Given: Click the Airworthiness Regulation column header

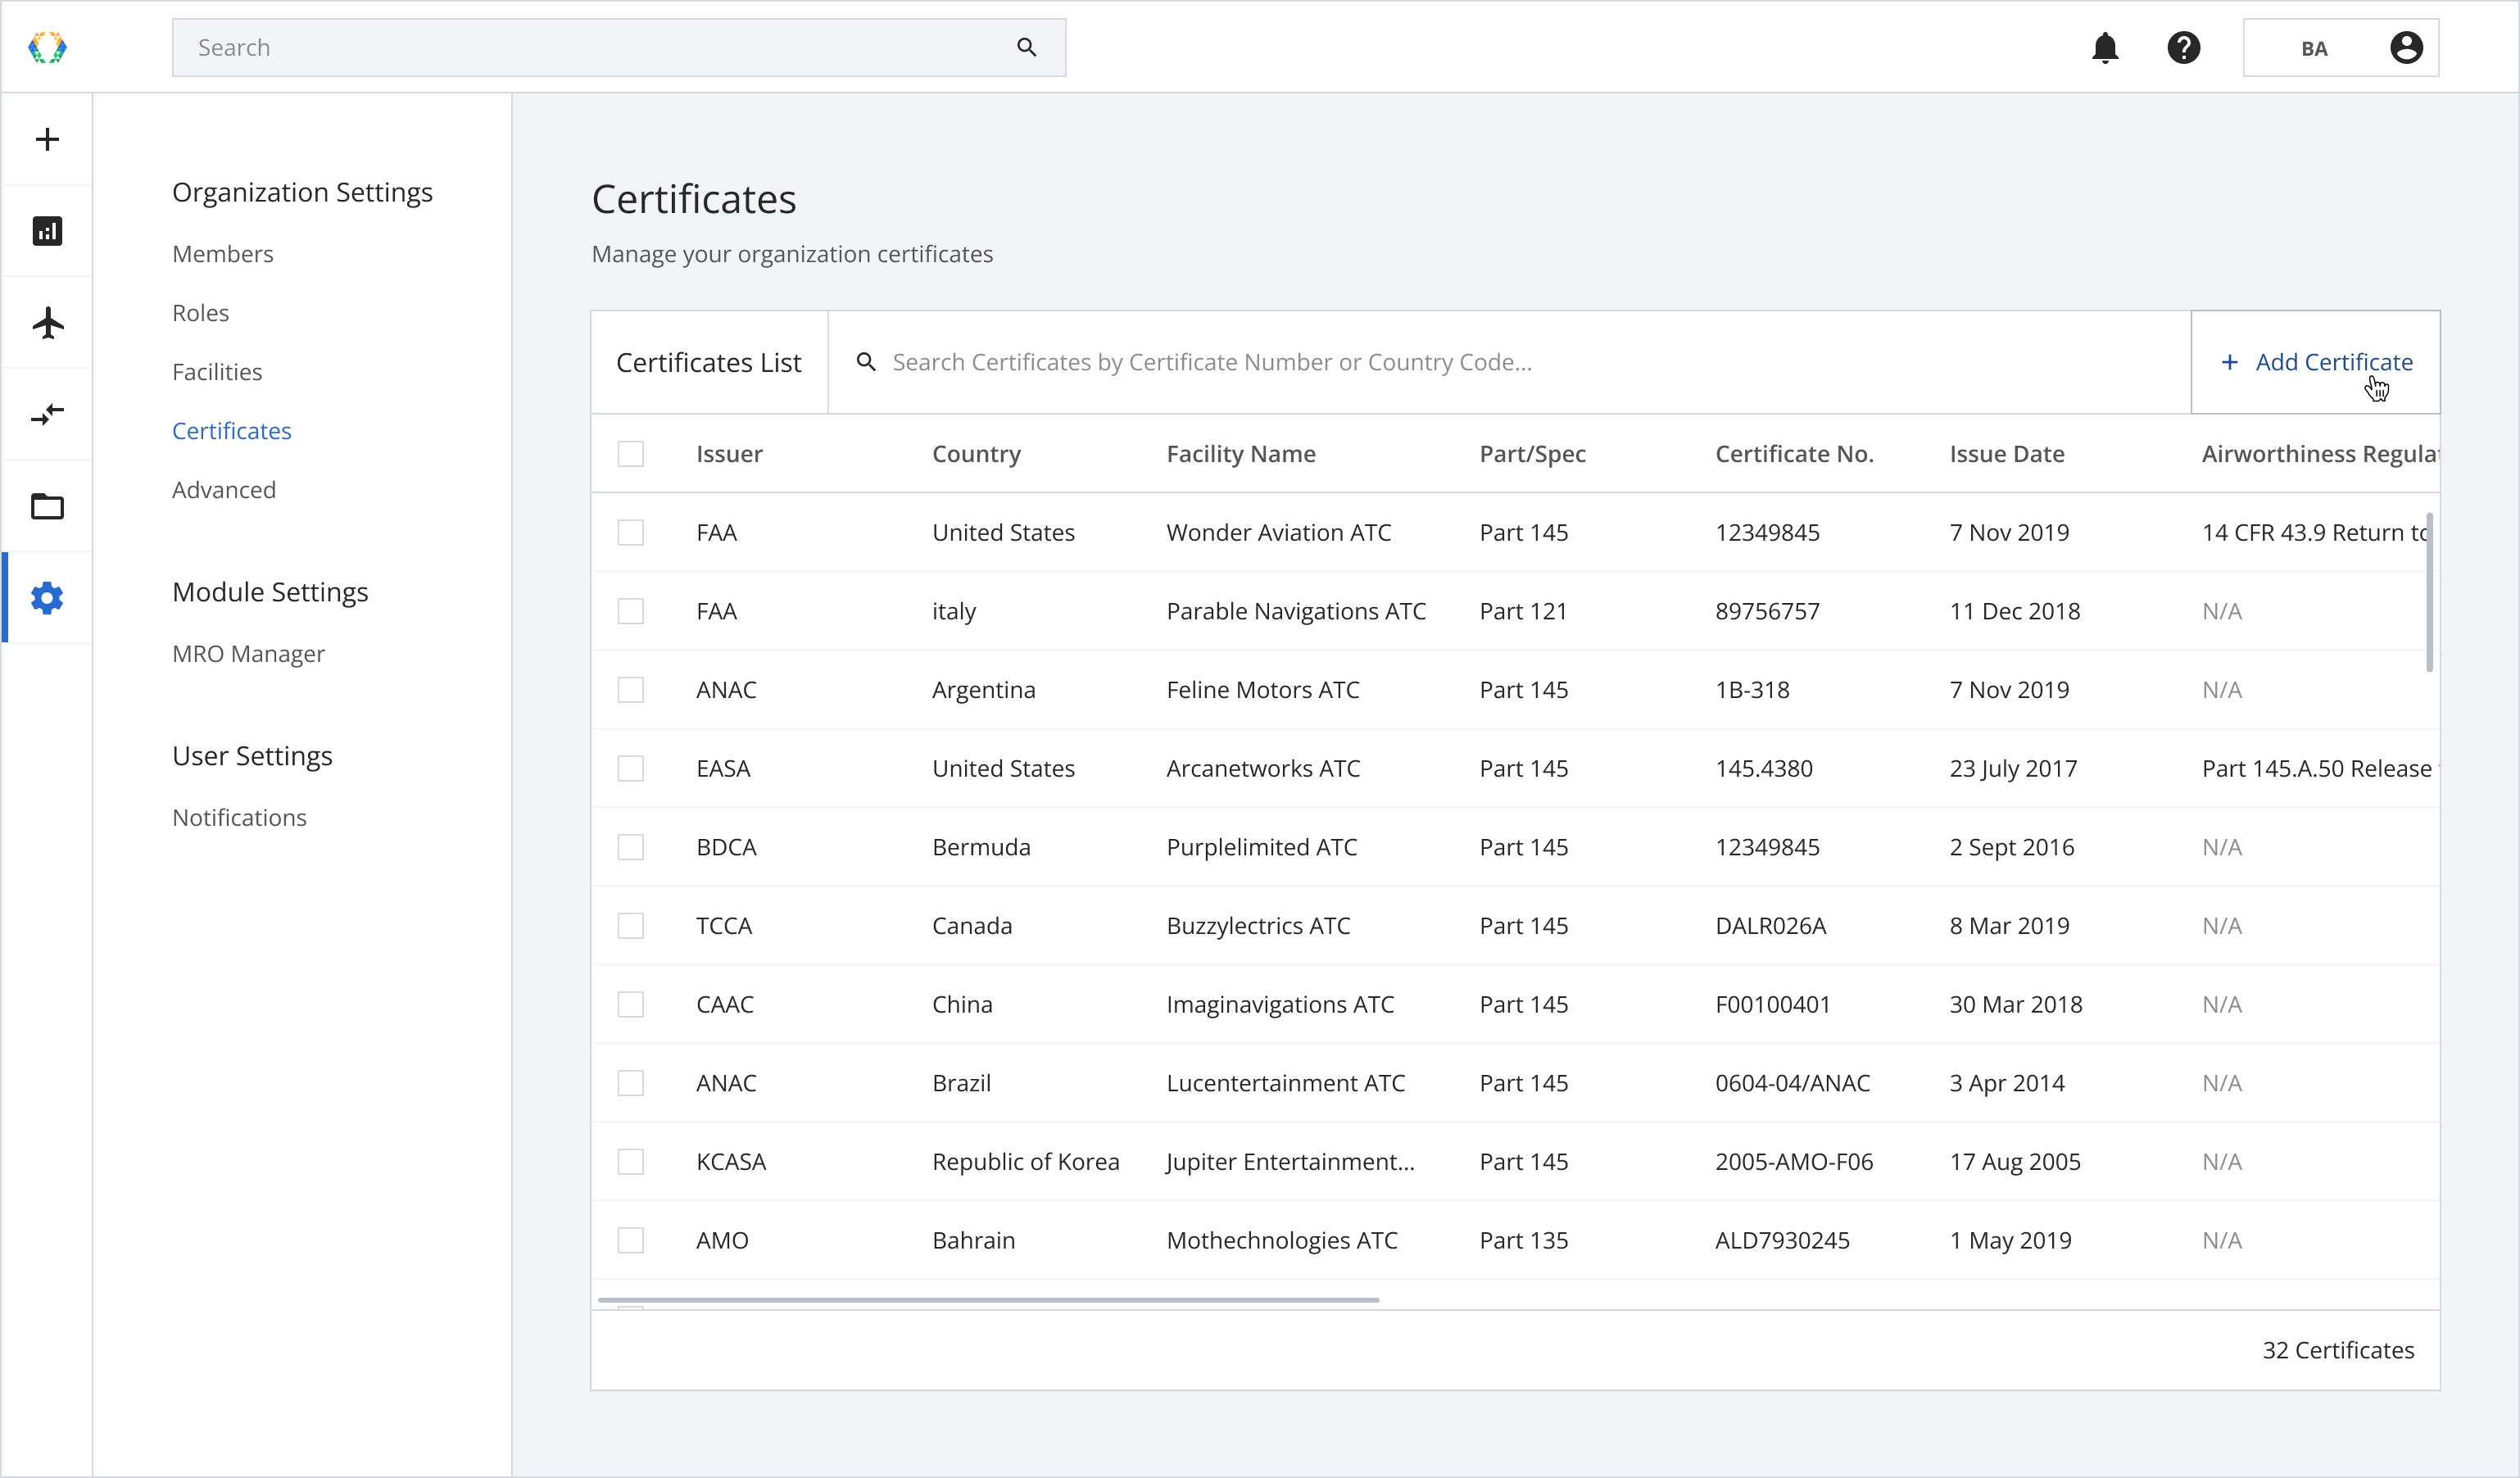Looking at the screenshot, I should coord(2320,454).
